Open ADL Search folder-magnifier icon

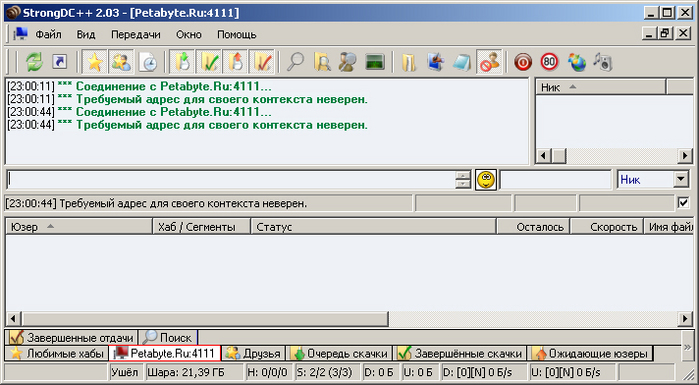(x=322, y=62)
